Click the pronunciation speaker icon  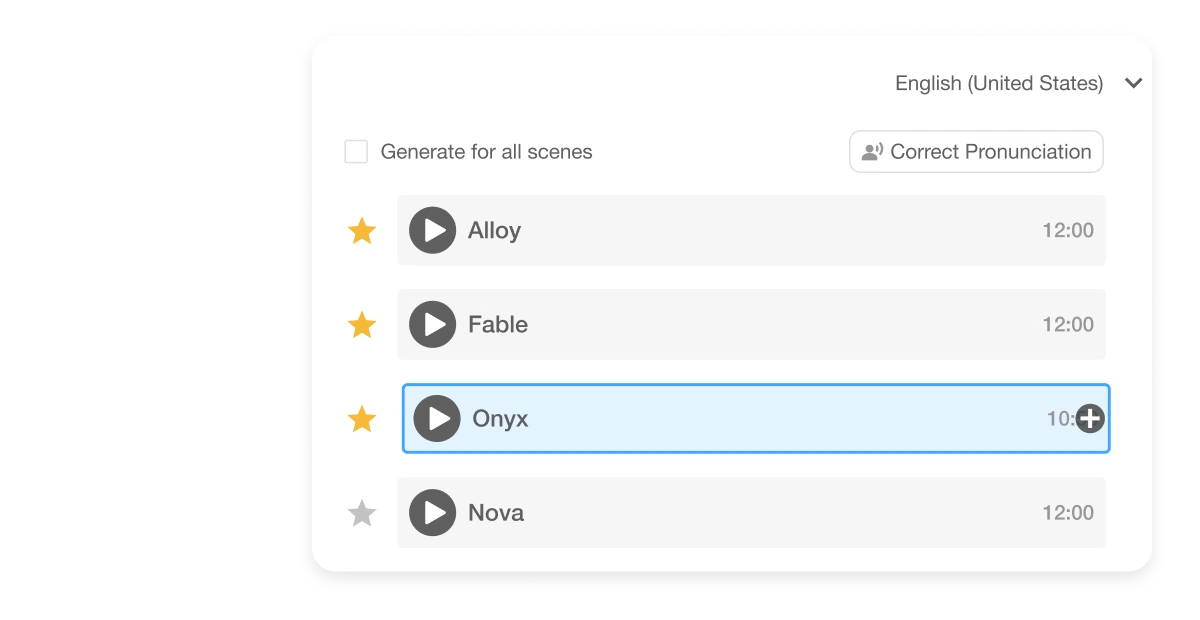coord(870,151)
